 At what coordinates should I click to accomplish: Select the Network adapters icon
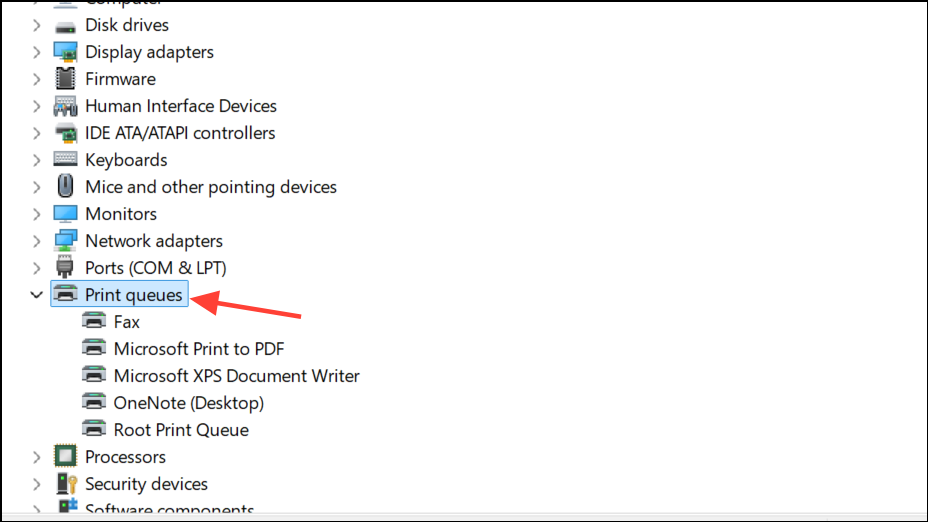point(65,241)
